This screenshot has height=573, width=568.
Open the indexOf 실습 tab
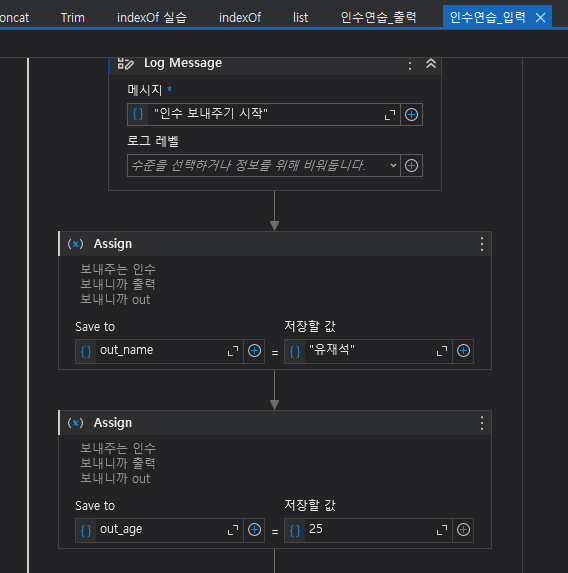coord(152,17)
